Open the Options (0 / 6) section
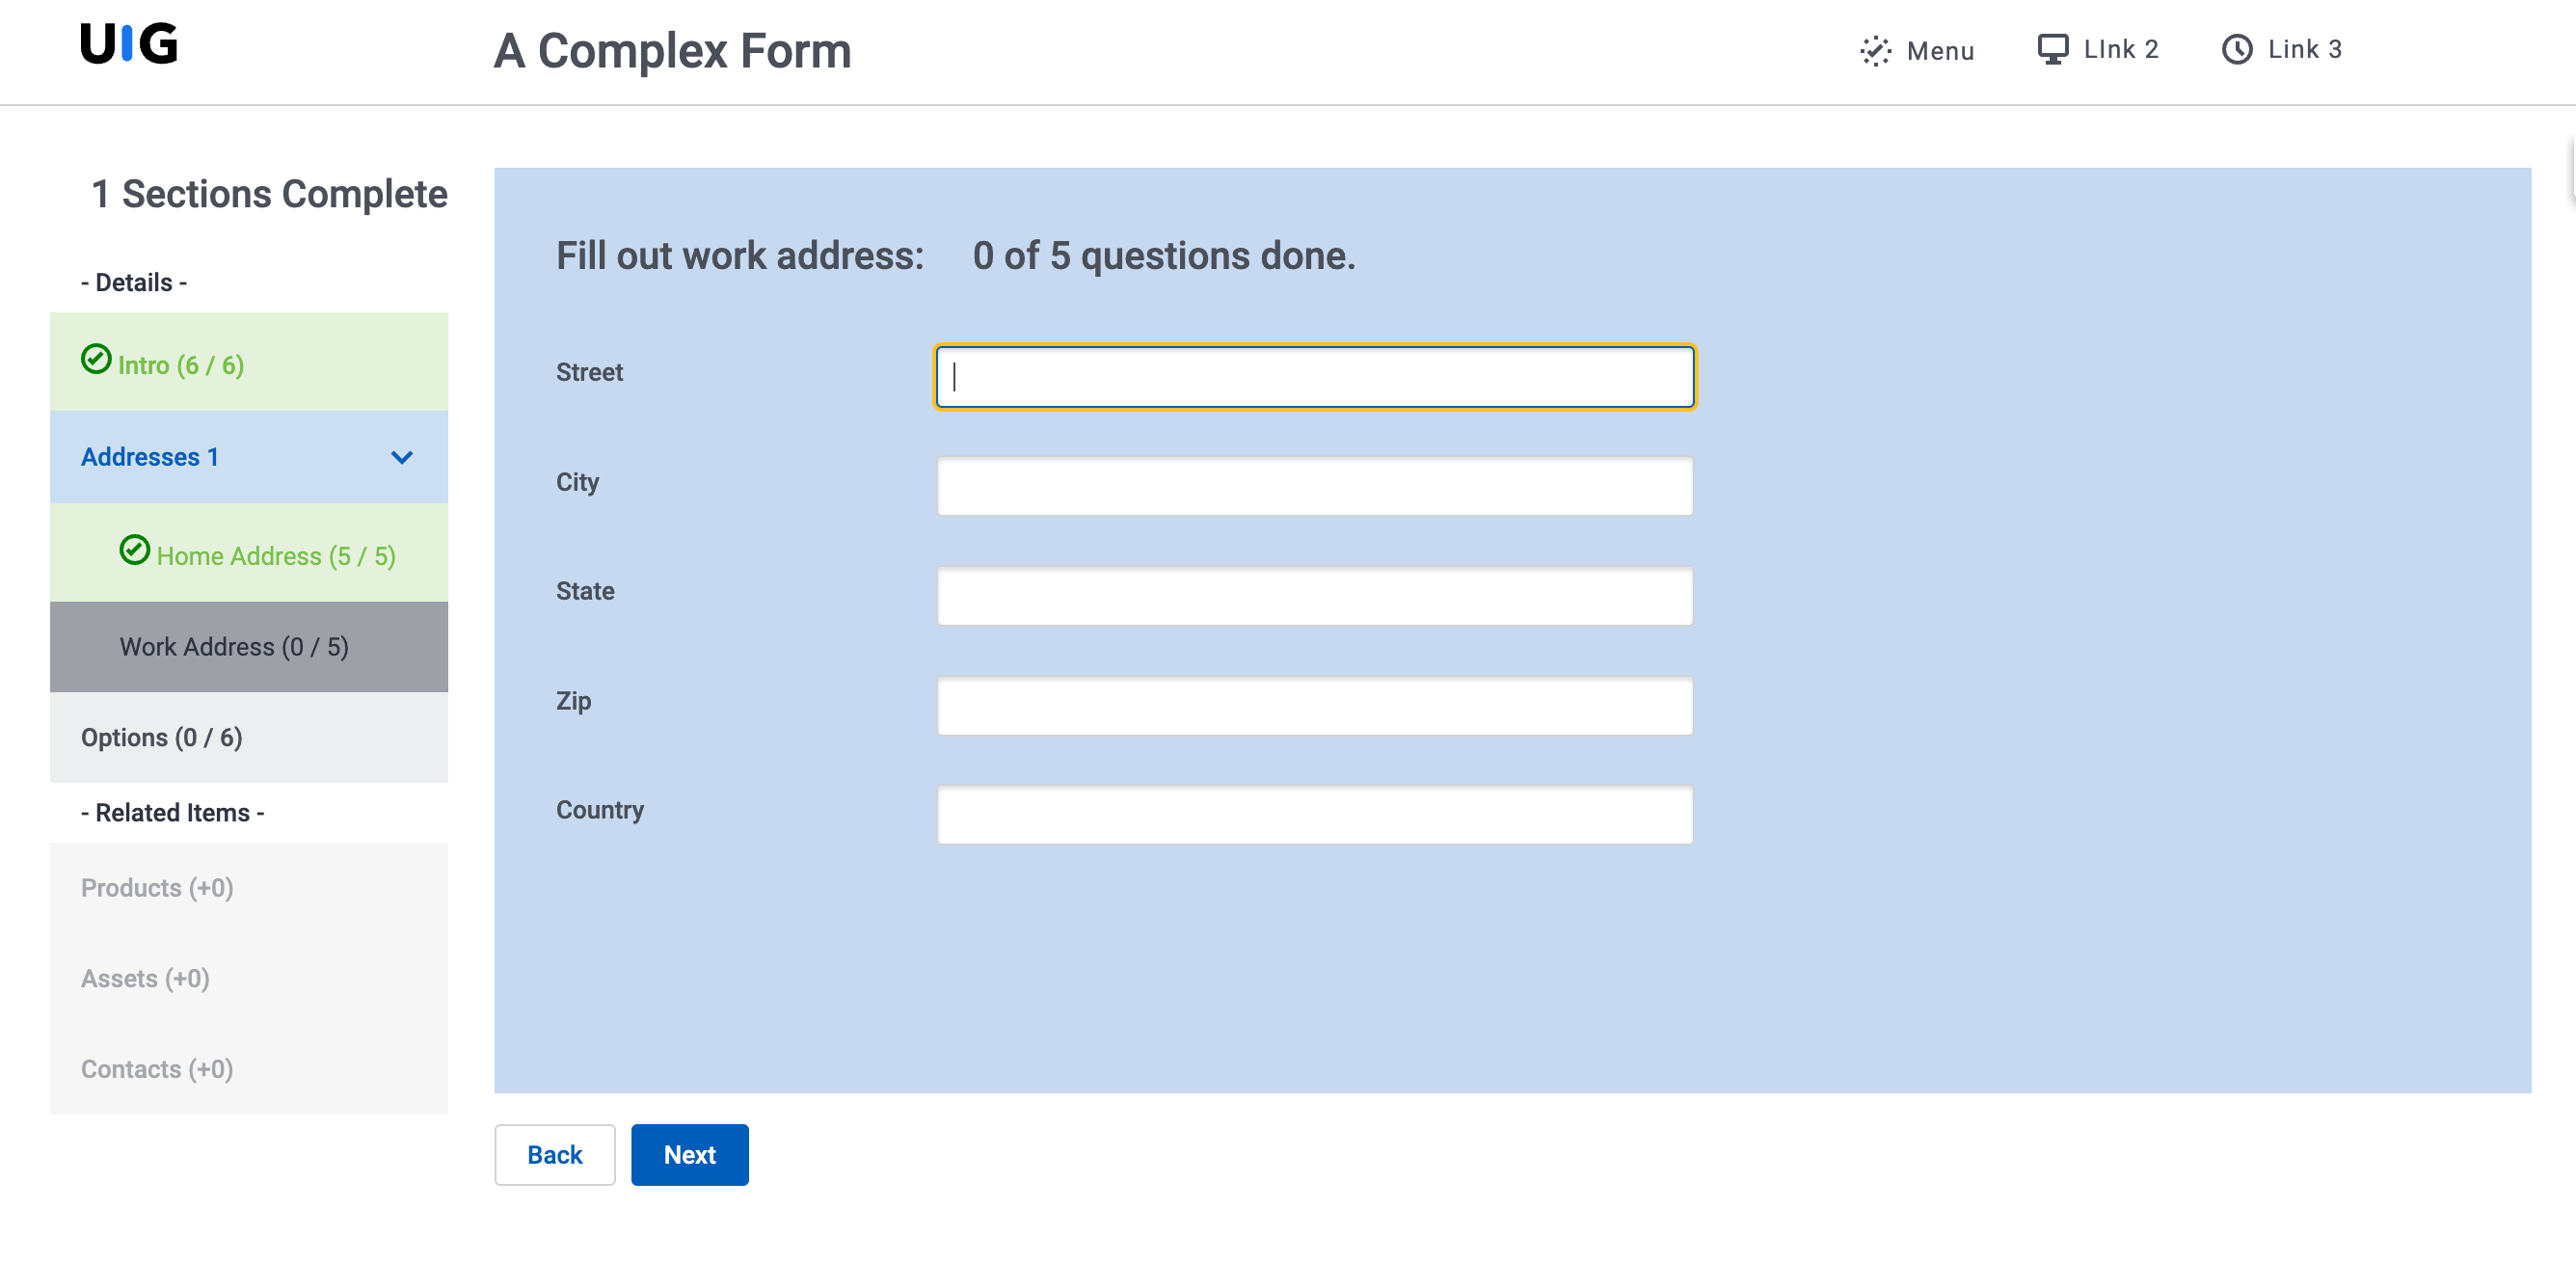Image resolution: width=2576 pixels, height=1263 pixels. pyautogui.click(x=162, y=737)
